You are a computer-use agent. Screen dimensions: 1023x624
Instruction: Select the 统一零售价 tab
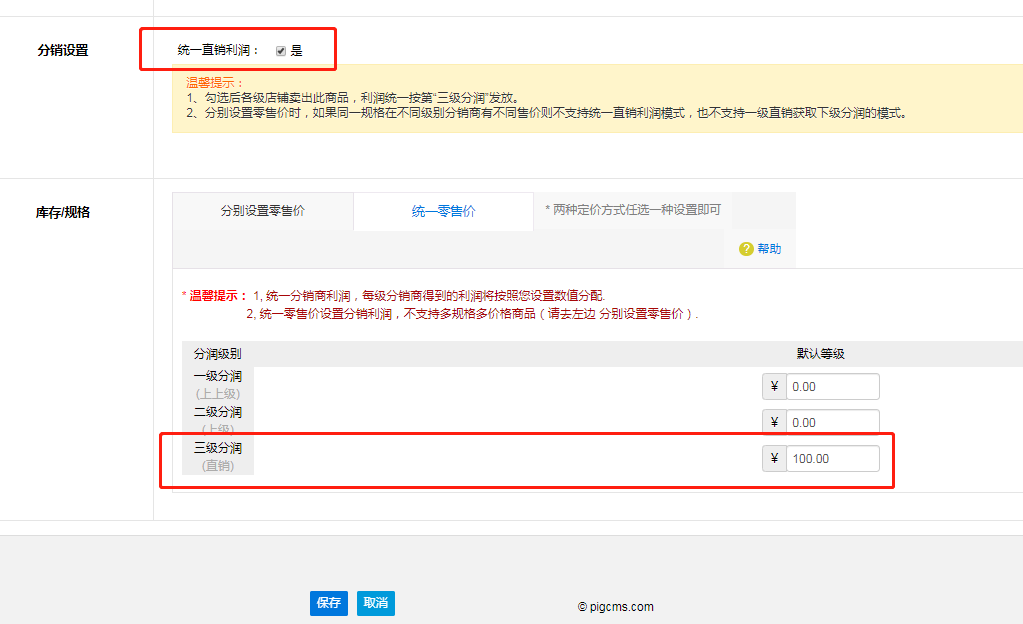click(x=444, y=211)
